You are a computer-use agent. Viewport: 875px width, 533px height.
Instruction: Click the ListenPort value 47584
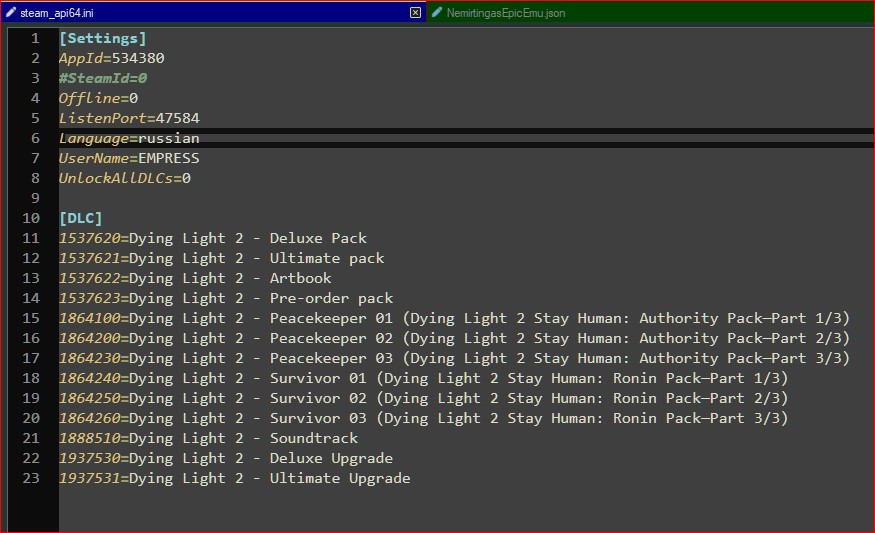click(x=177, y=118)
